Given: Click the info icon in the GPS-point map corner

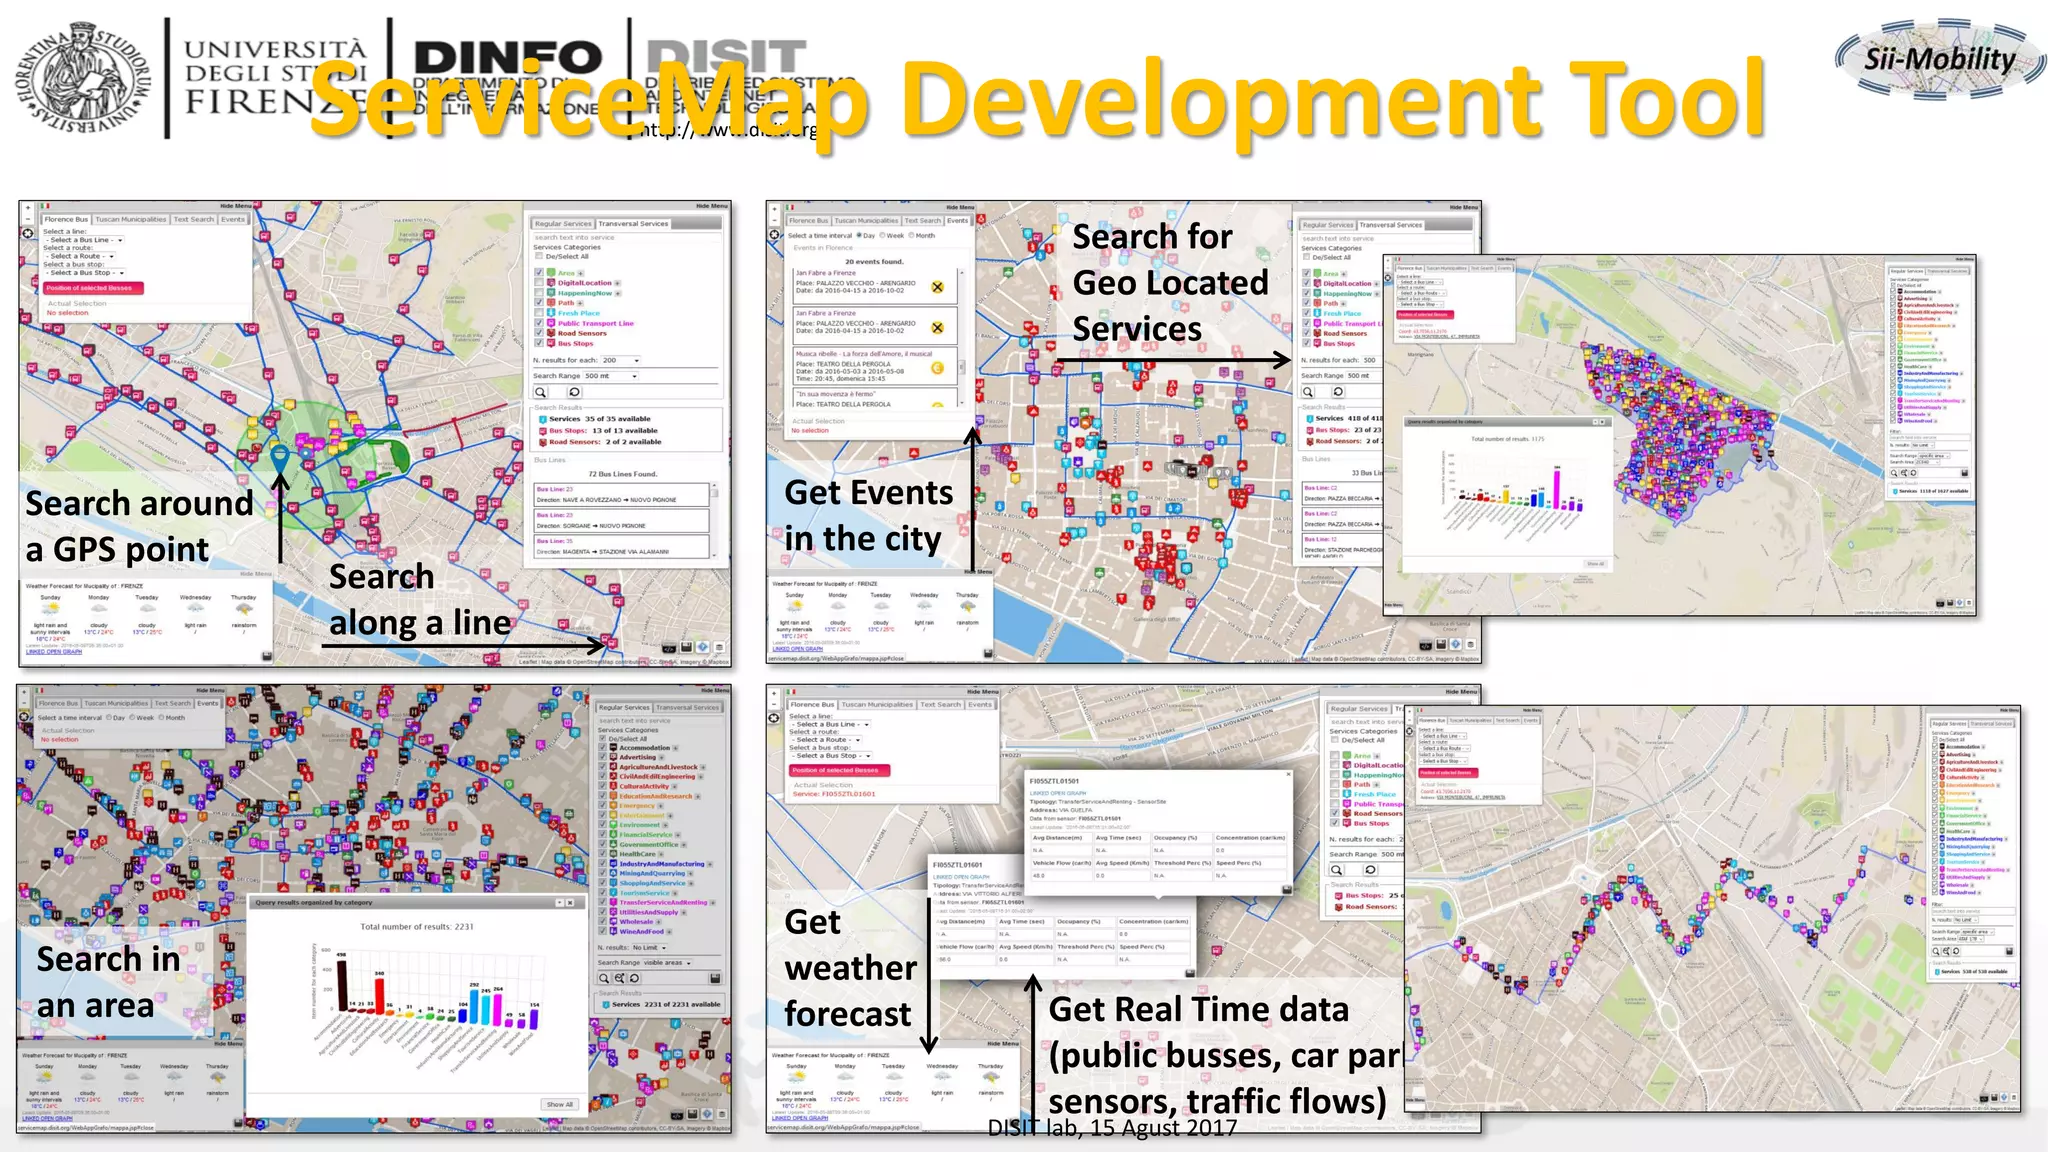Looking at the screenshot, I should tap(703, 647).
